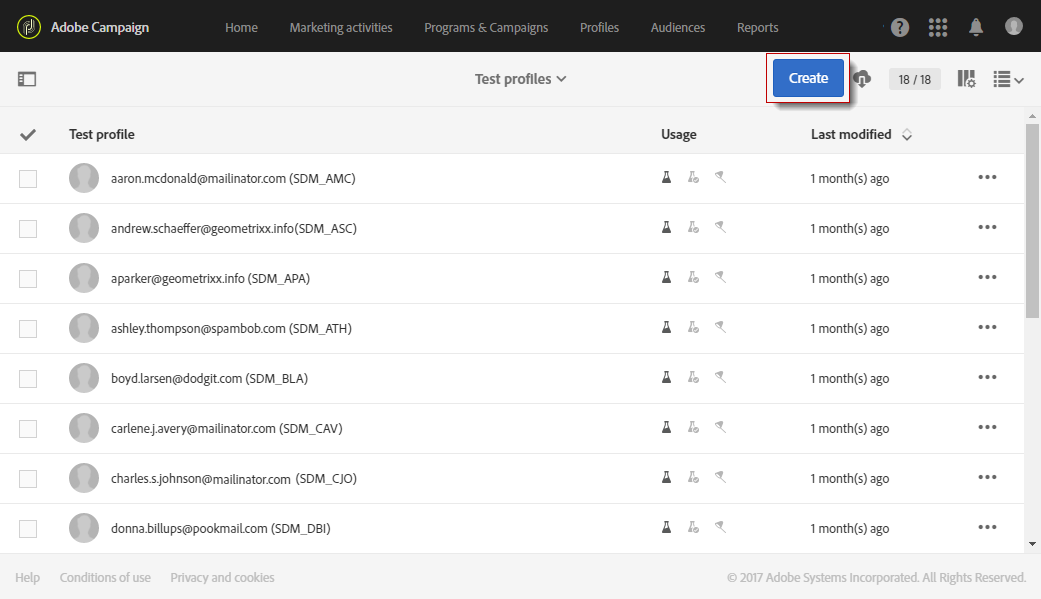The image size is (1041, 599).
Task: Open the Audiences menu
Action: pos(678,27)
